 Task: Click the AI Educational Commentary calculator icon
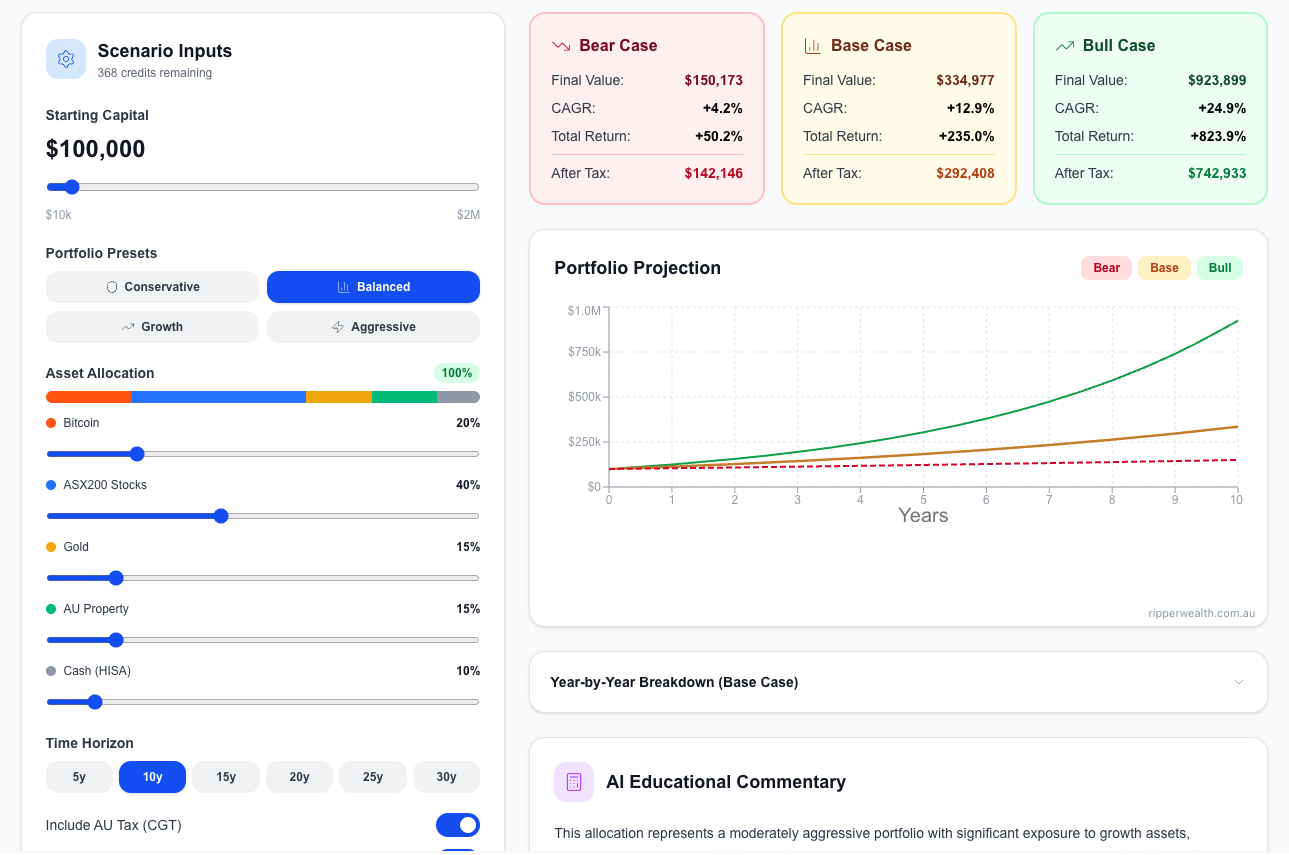(x=574, y=782)
